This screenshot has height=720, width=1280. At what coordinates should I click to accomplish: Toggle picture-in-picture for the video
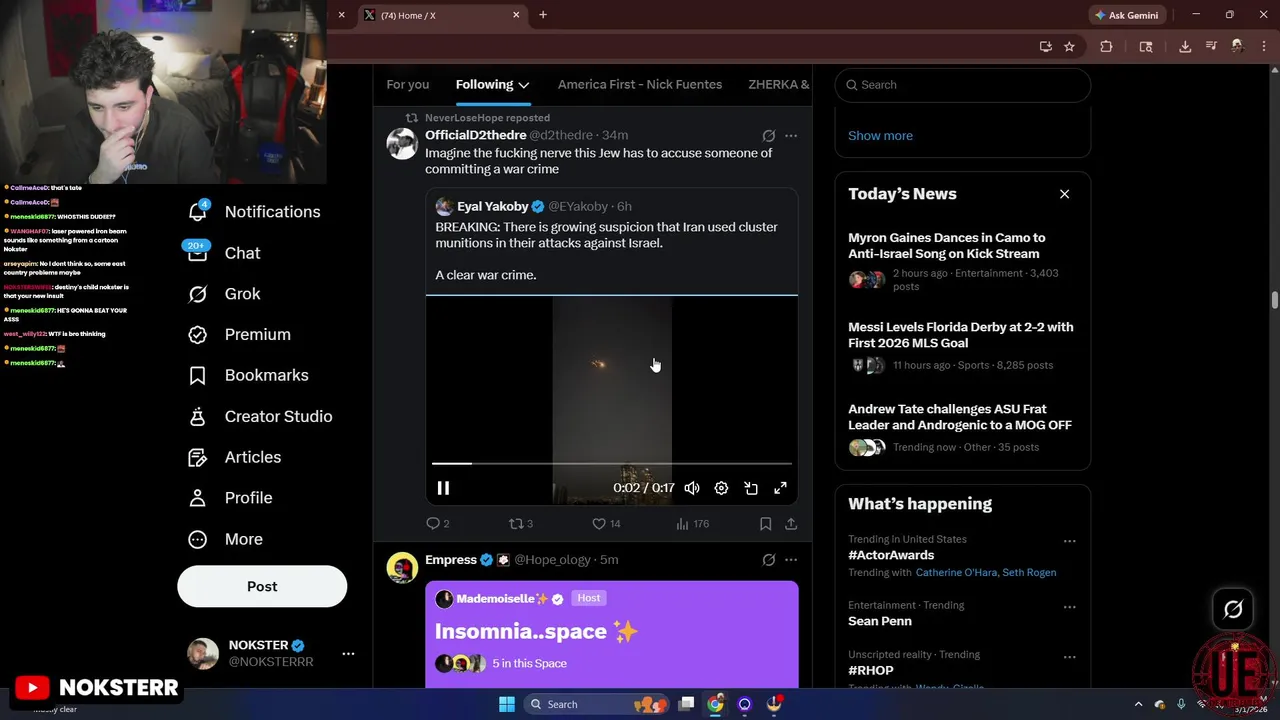click(751, 488)
